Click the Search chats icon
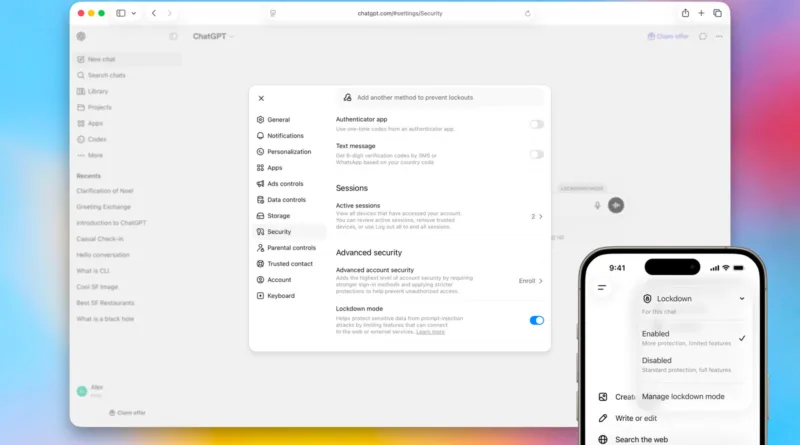Screen dimensions: 800x445 (x=81, y=75)
